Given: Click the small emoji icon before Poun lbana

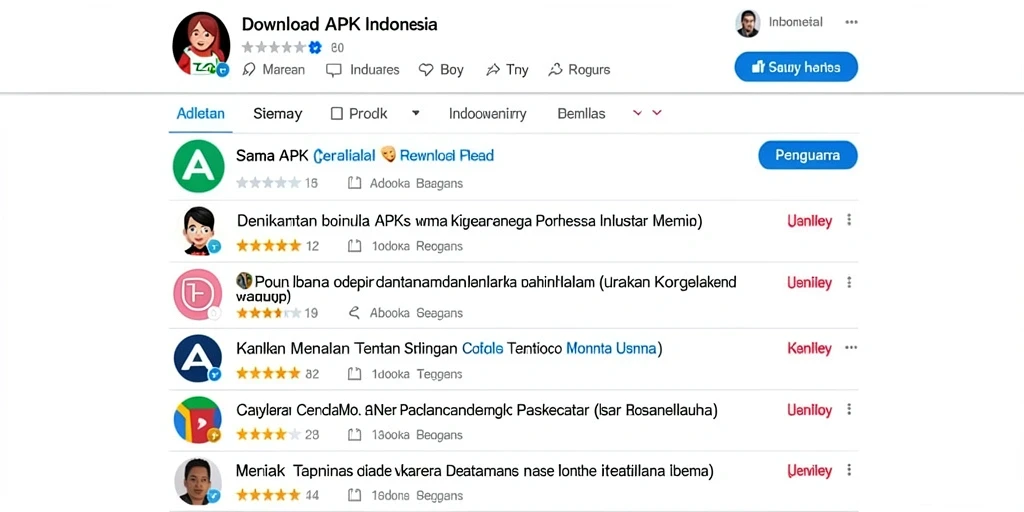Looking at the screenshot, I should [244, 281].
